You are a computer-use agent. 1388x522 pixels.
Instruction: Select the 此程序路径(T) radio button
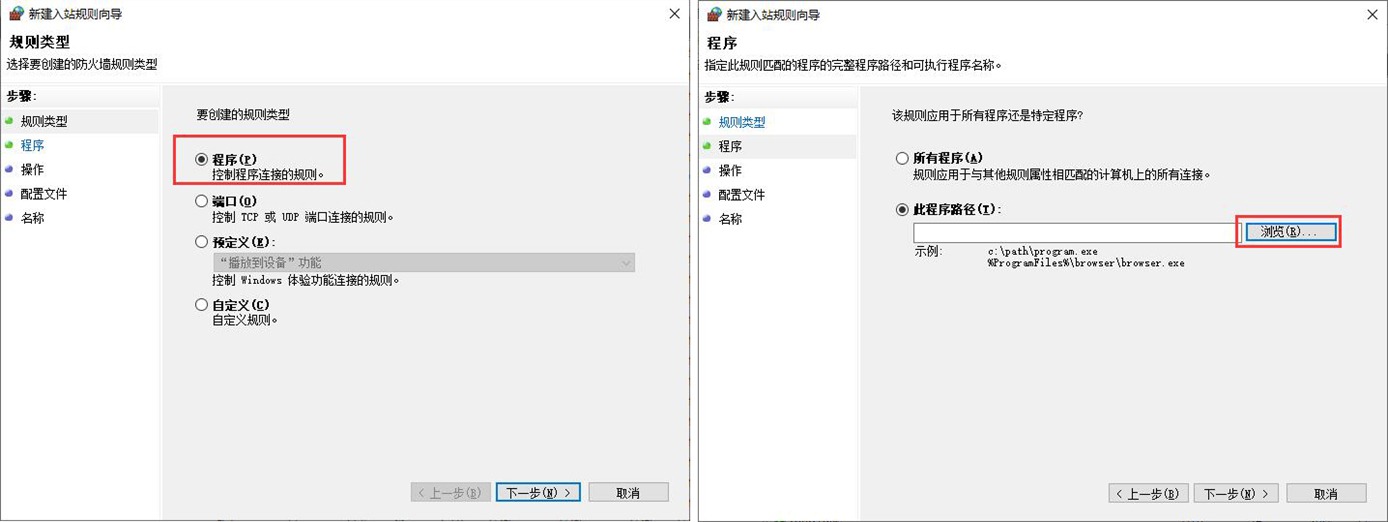click(902, 210)
